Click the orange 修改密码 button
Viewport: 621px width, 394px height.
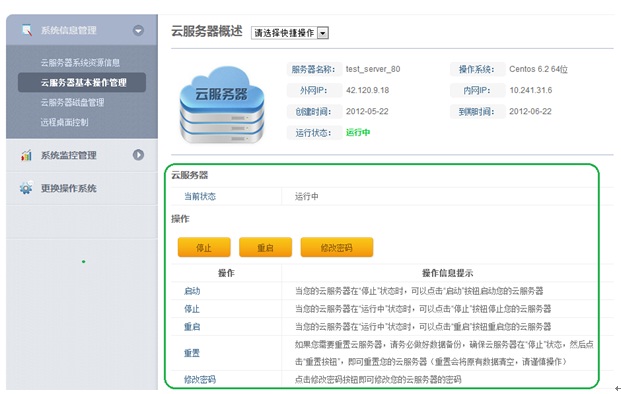pos(337,247)
